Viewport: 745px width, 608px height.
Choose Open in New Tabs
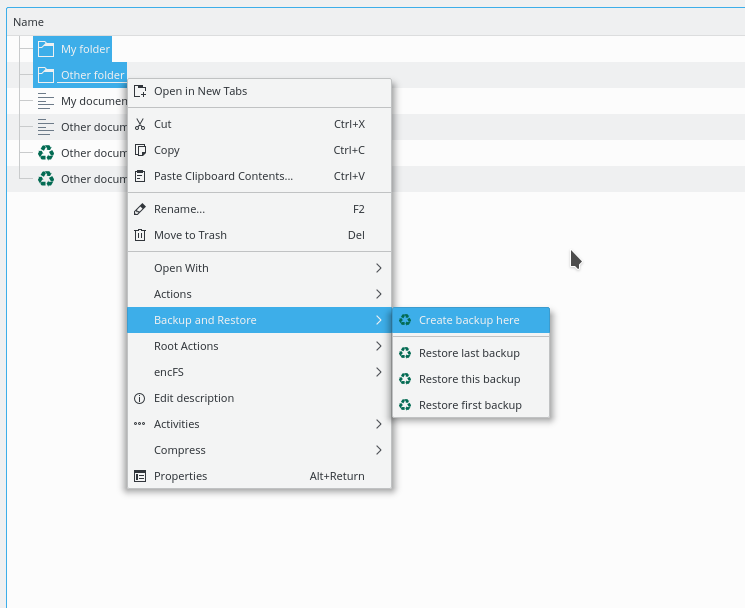click(x=259, y=91)
